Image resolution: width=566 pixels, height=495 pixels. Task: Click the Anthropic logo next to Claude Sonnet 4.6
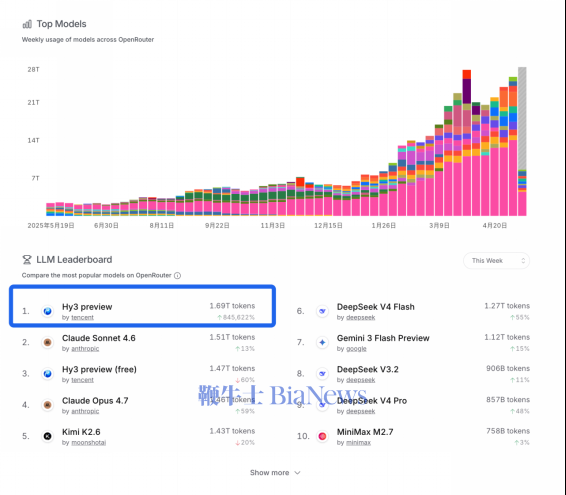(x=47, y=342)
